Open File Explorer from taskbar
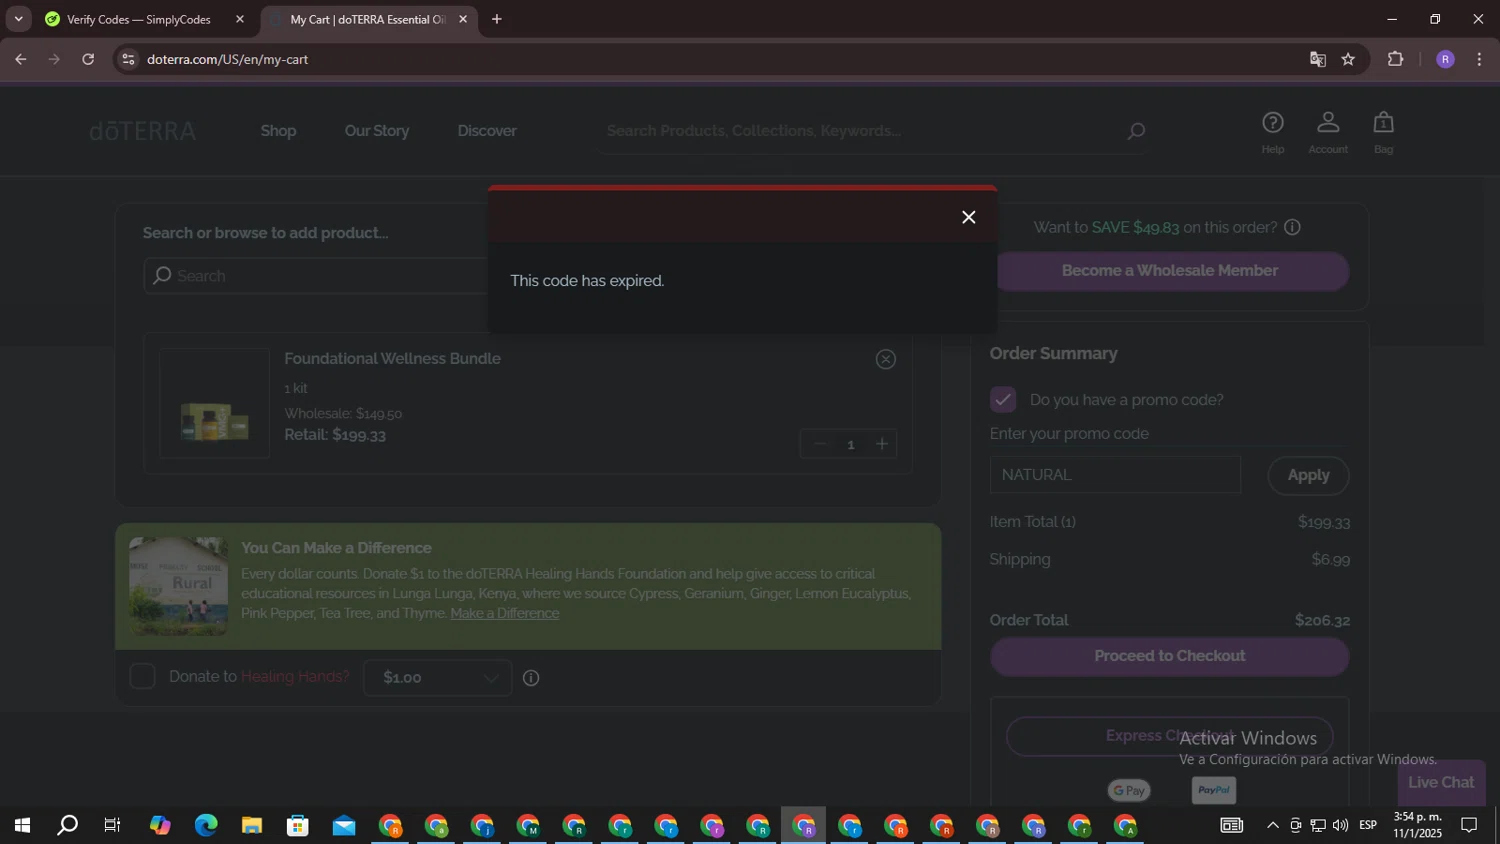This screenshot has height=844, width=1500. [x=252, y=826]
